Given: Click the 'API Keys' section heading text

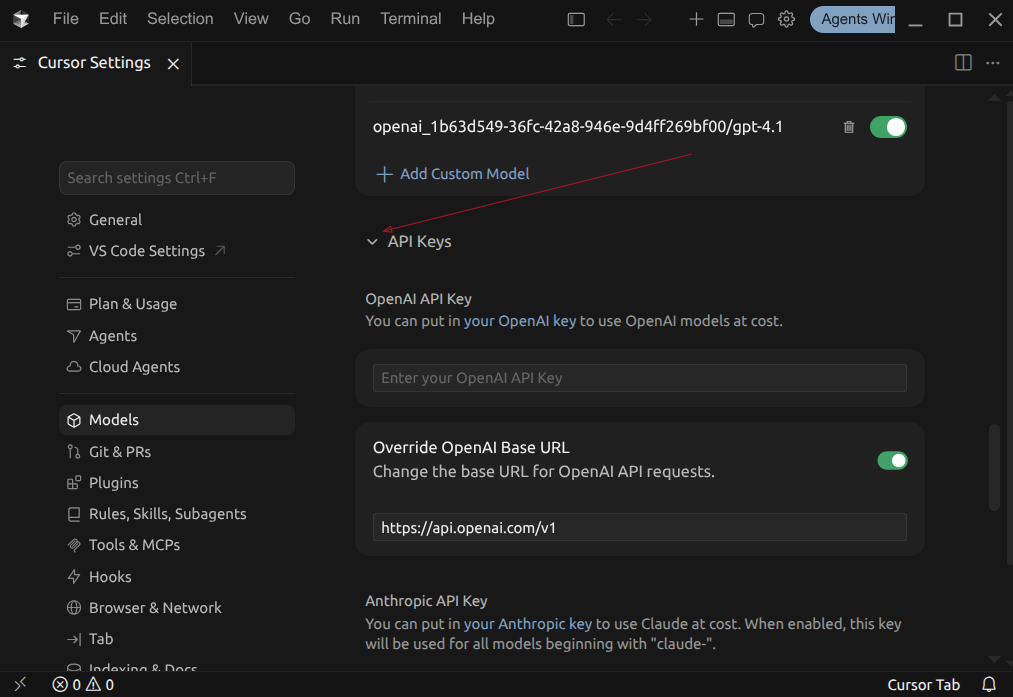Looking at the screenshot, I should pos(419,242).
